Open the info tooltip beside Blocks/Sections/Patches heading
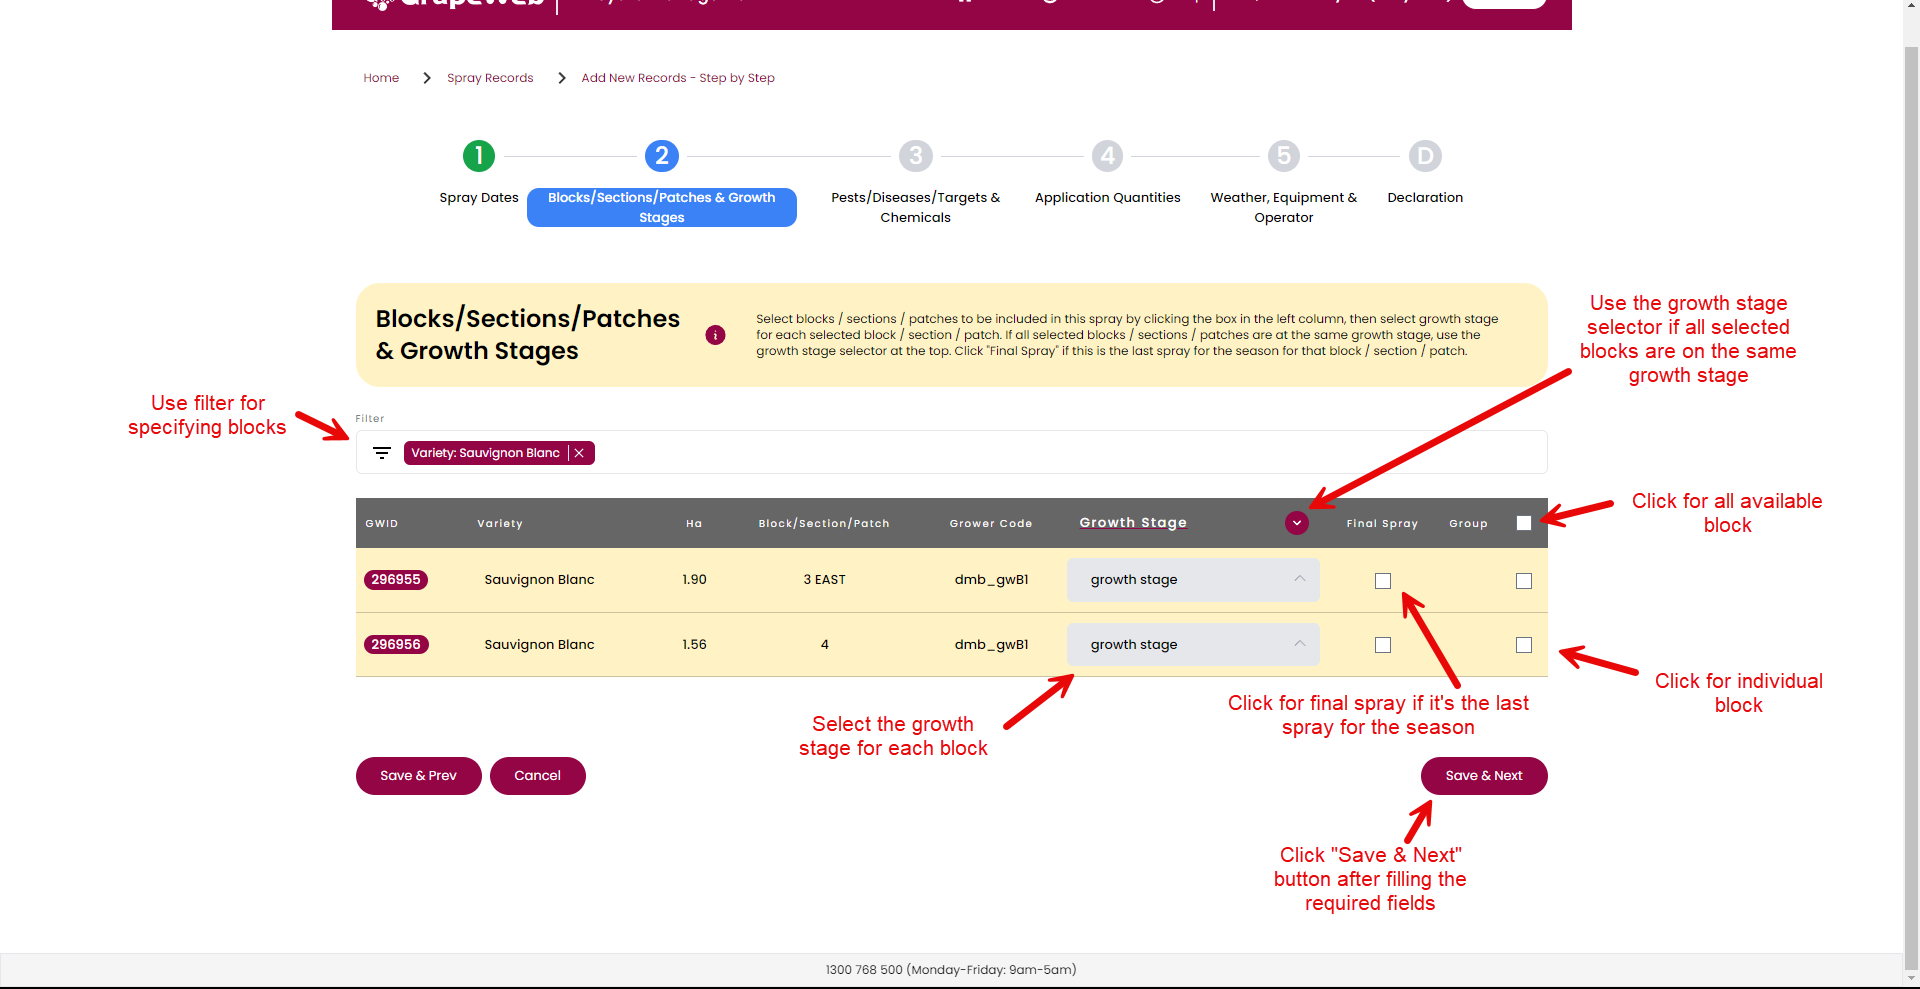Screen dimensions: 1920x989 [x=715, y=336]
